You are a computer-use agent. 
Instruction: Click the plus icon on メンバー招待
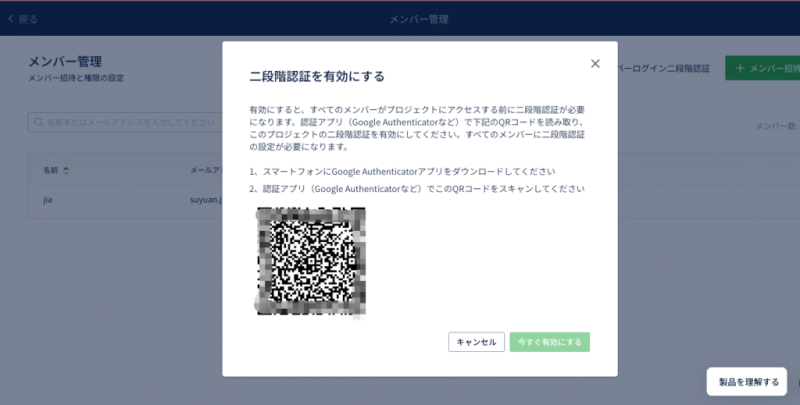(x=740, y=69)
